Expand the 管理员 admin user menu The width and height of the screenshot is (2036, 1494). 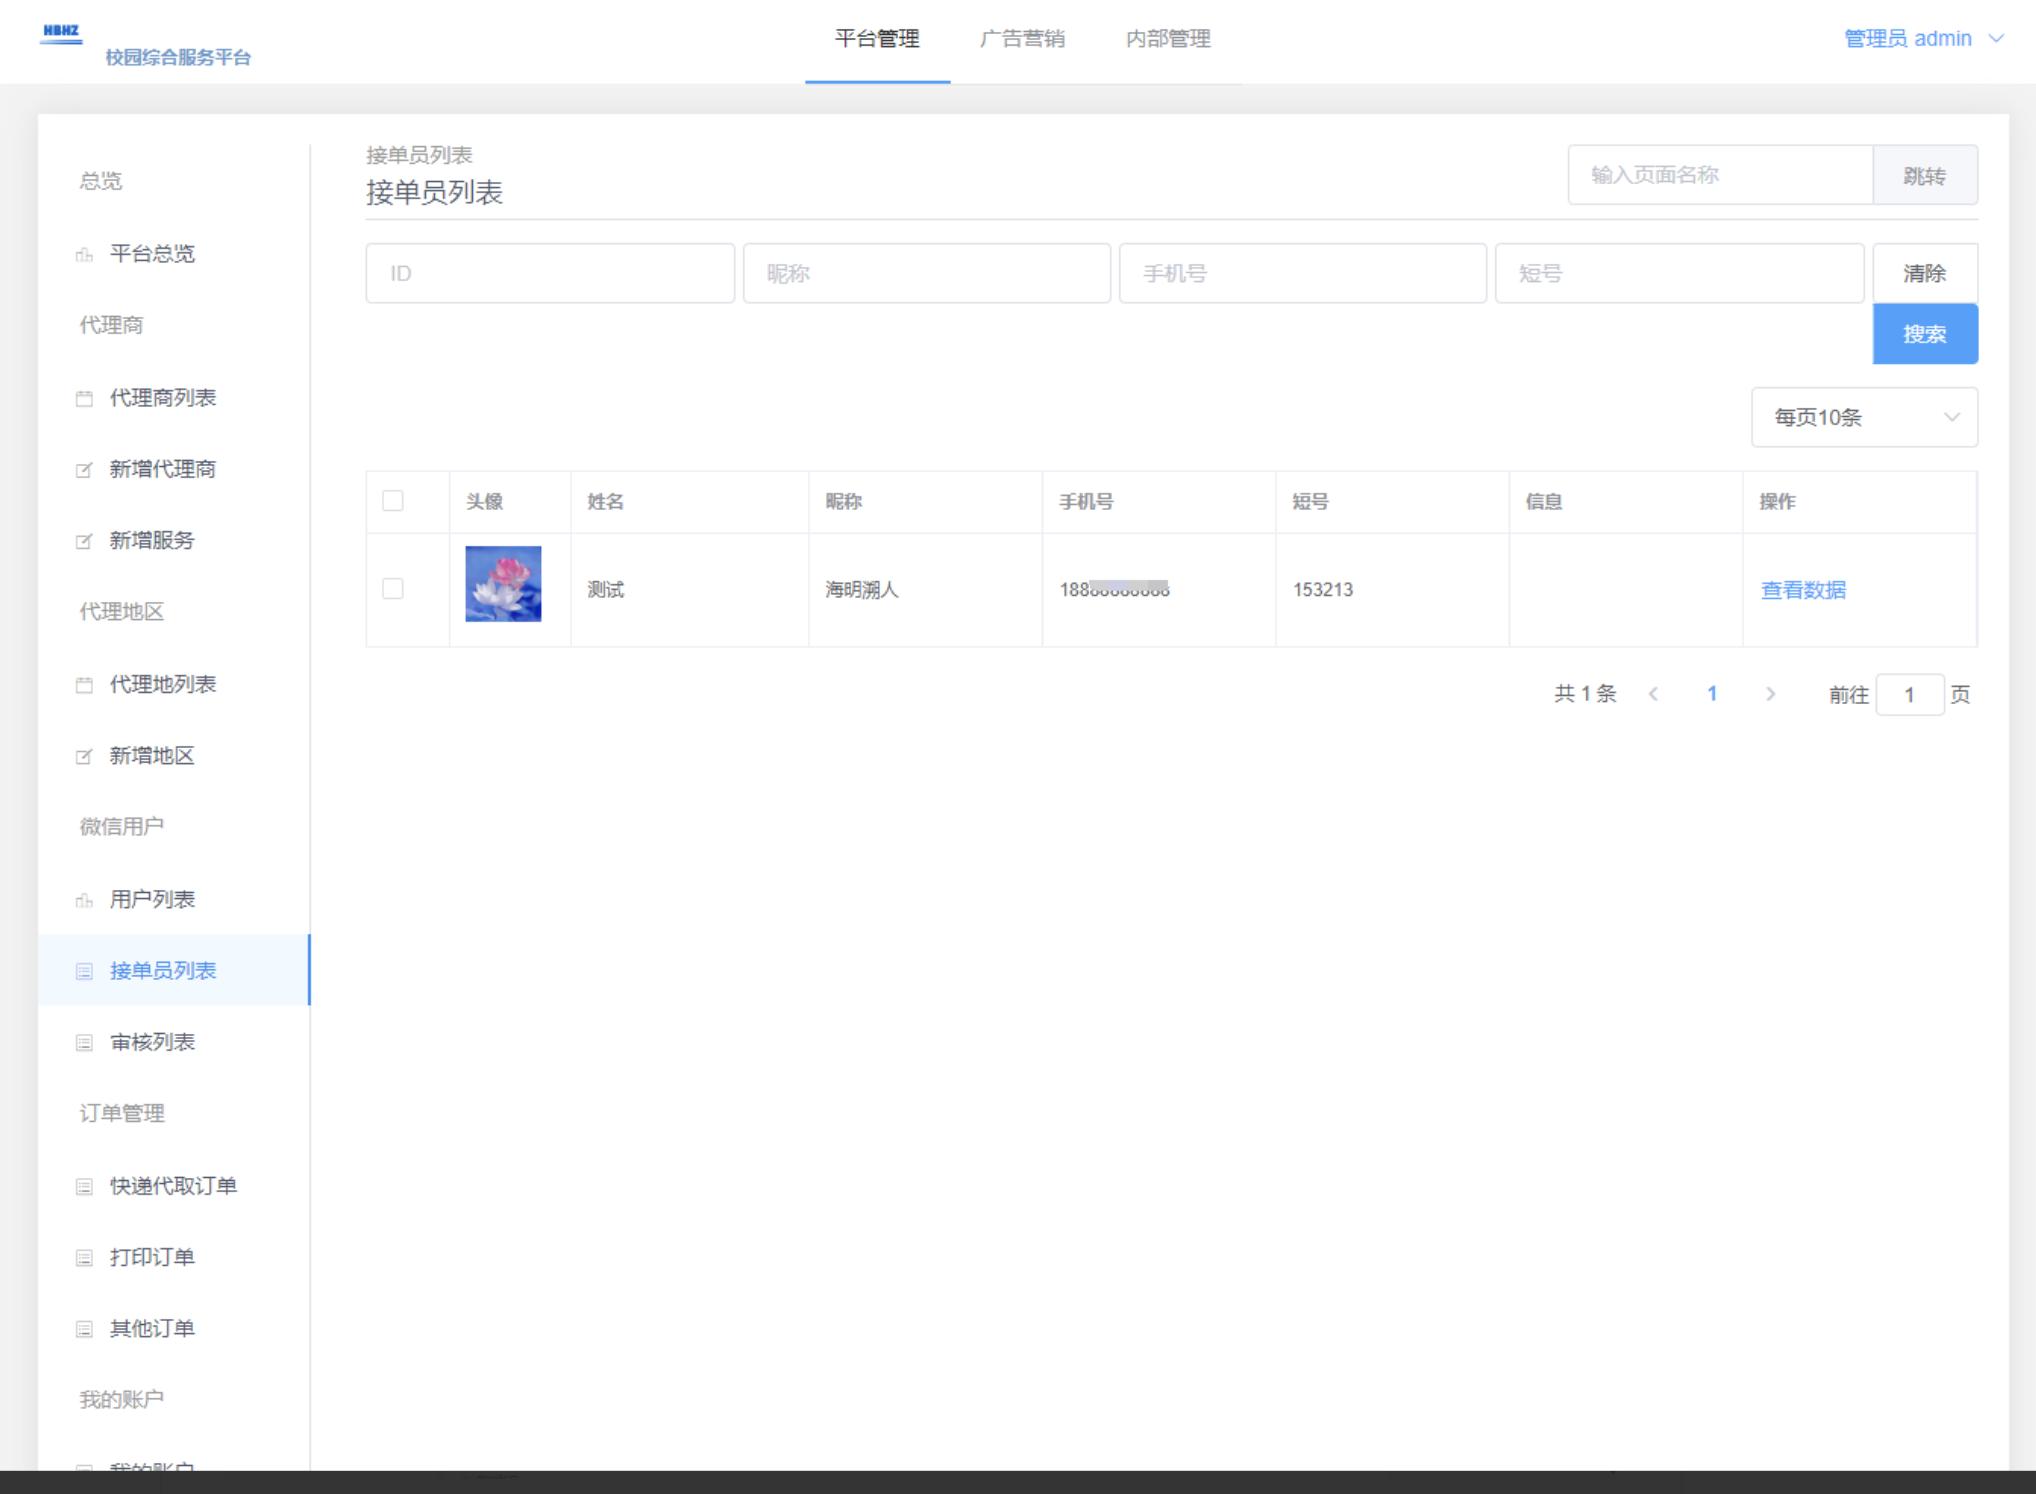click(x=1923, y=39)
